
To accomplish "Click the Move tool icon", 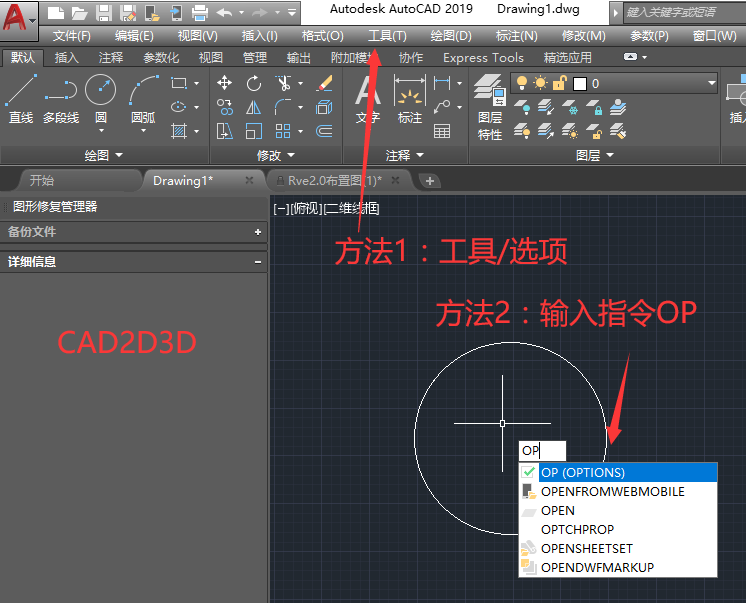I will pos(224,83).
